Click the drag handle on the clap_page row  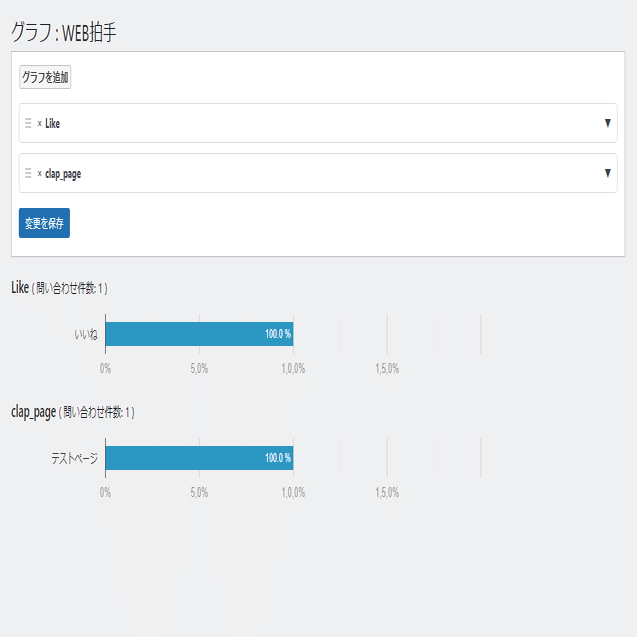pyautogui.click(x=28, y=174)
